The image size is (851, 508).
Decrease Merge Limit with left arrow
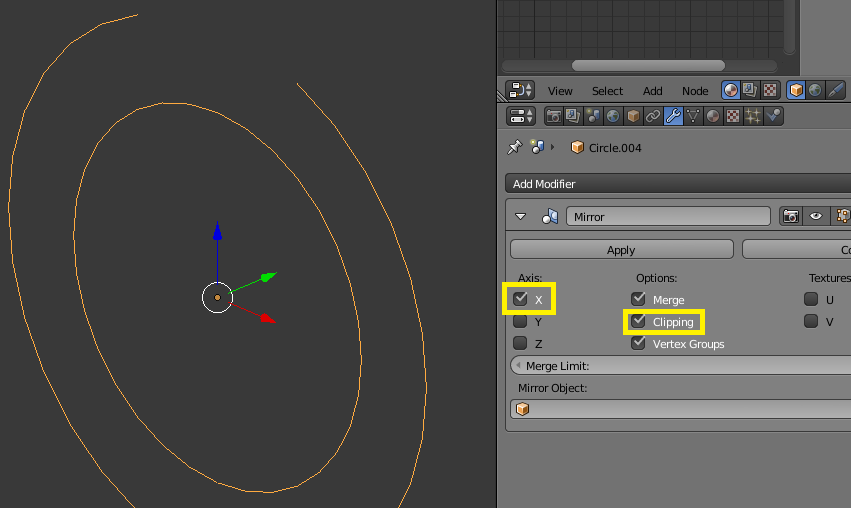point(518,365)
